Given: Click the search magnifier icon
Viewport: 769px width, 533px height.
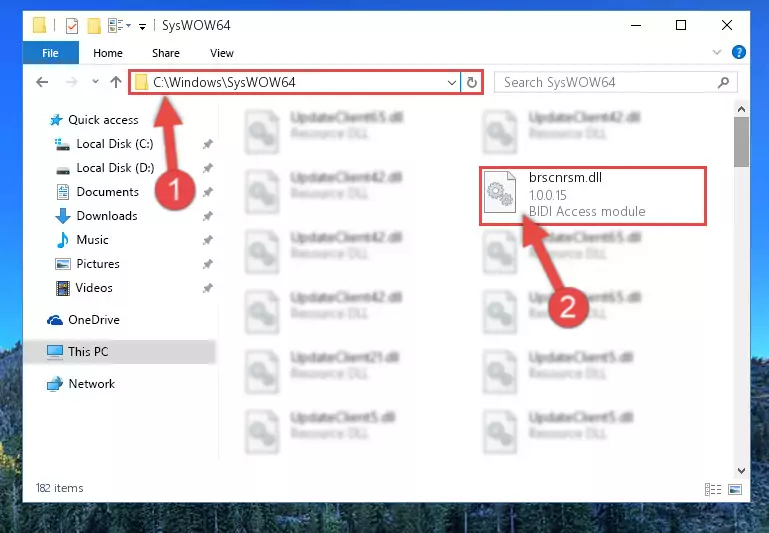Looking at the screenshot, I should tap(723, 82).
